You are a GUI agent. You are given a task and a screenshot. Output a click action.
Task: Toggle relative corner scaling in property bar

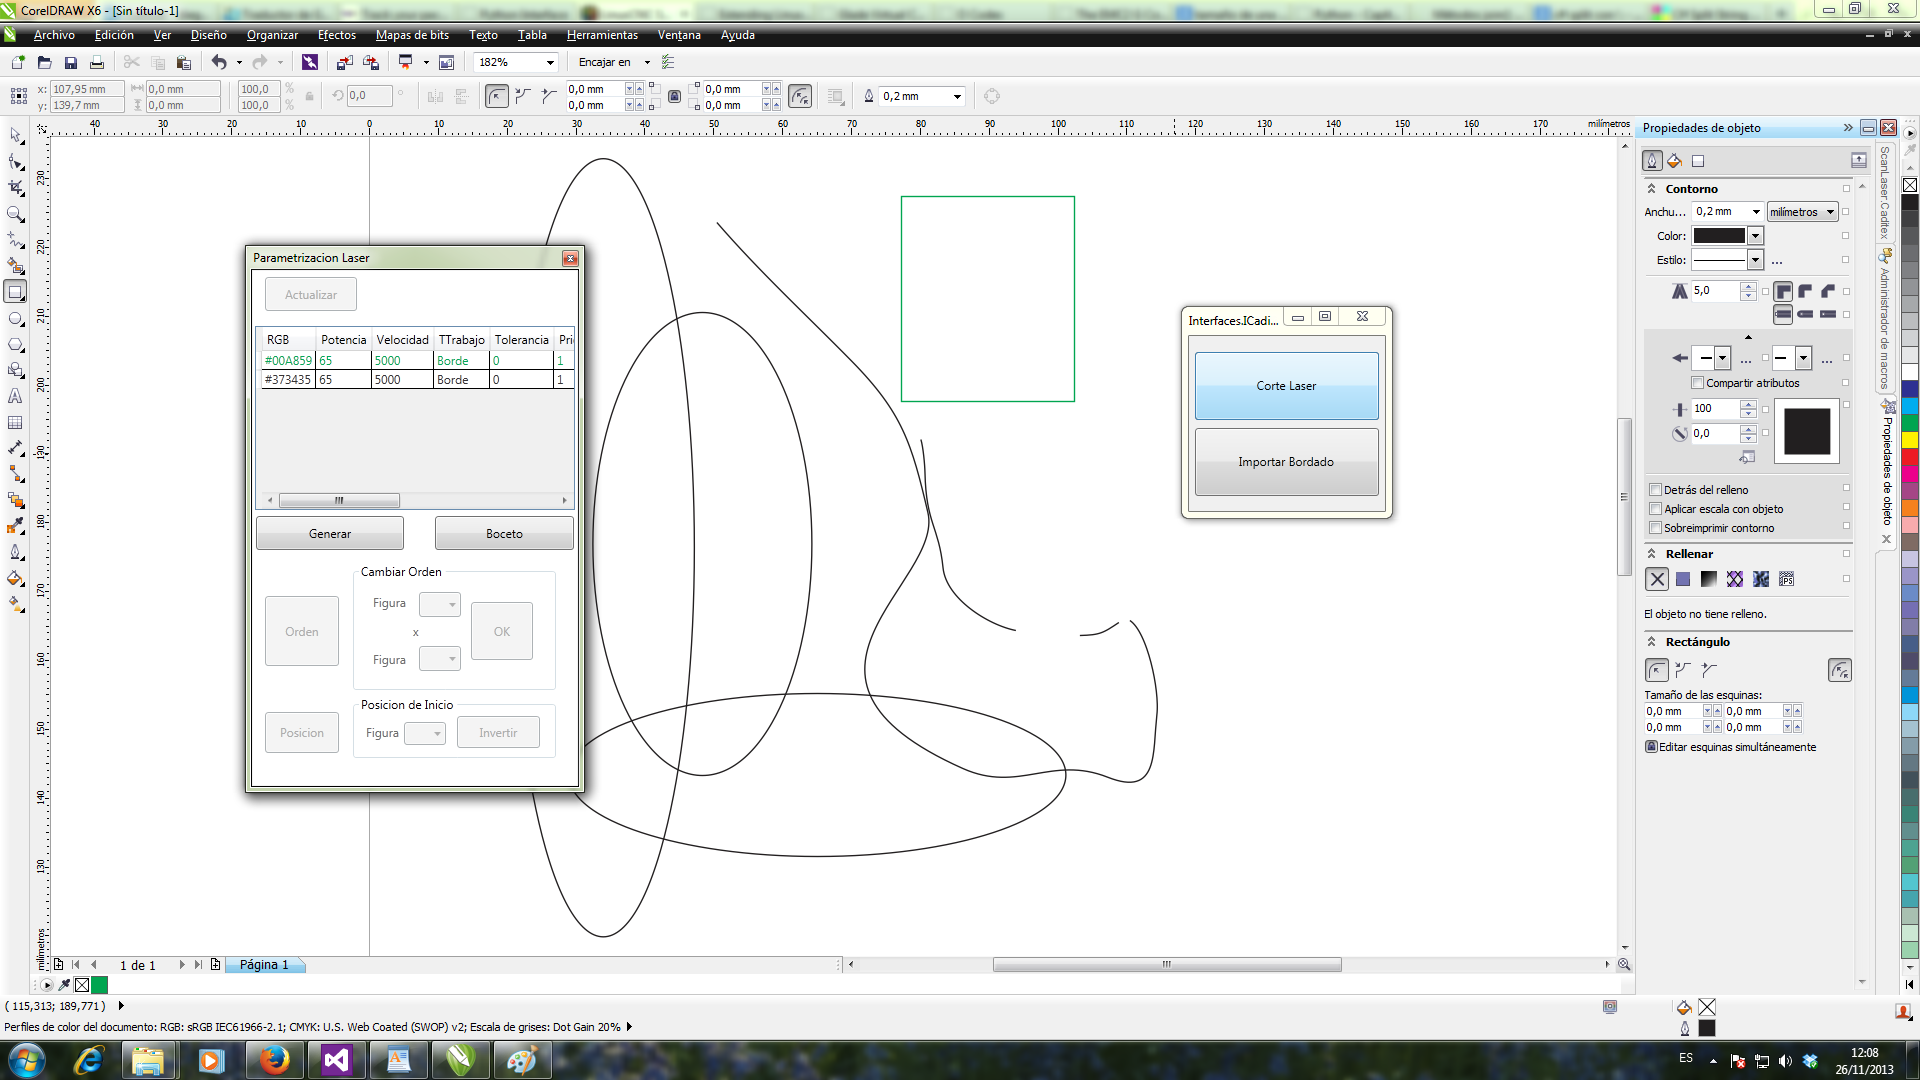[x=800, y=96]
